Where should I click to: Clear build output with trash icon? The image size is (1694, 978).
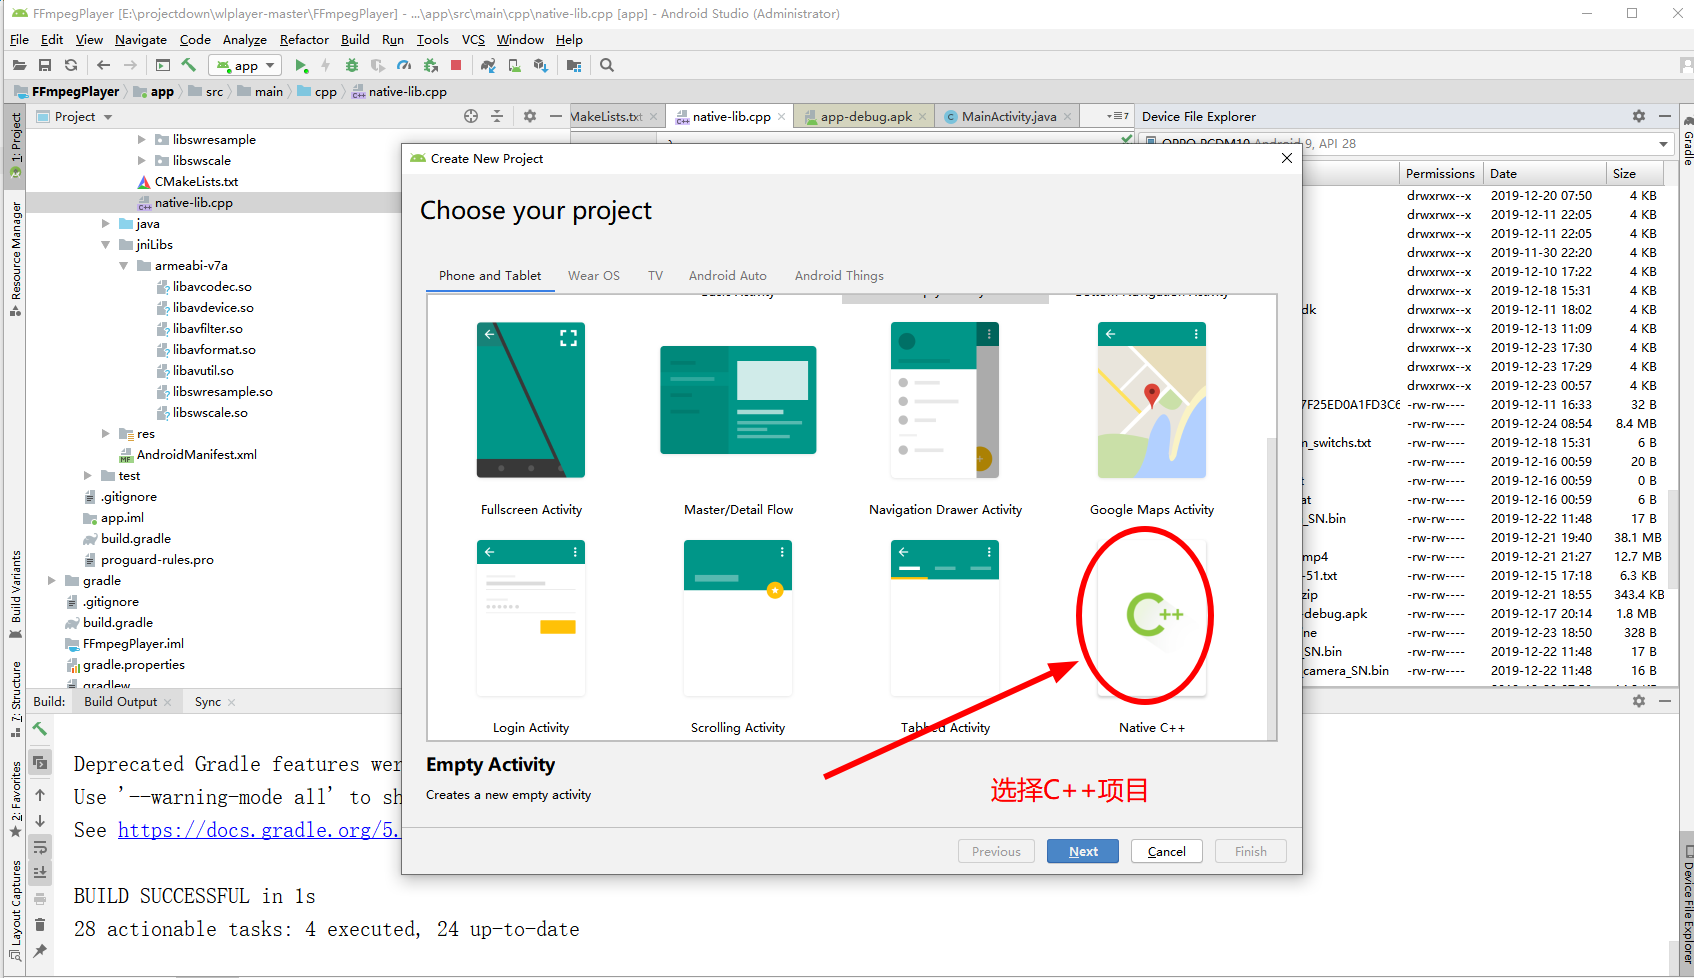point(40,924)
